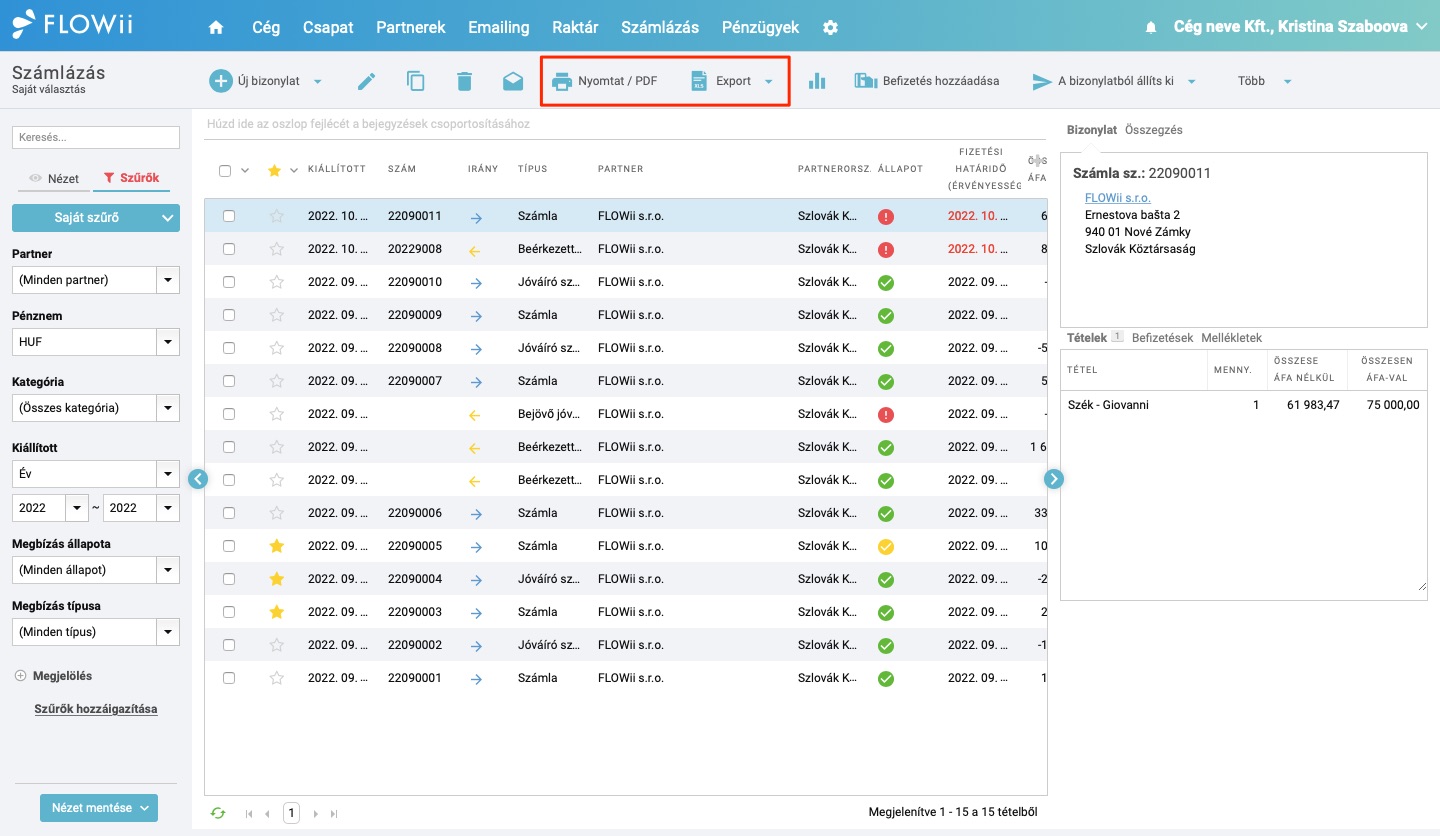Screen dimensions: 1440x836
Task: Go to the home icon in top navigation
Action: (x=216, y=28)
